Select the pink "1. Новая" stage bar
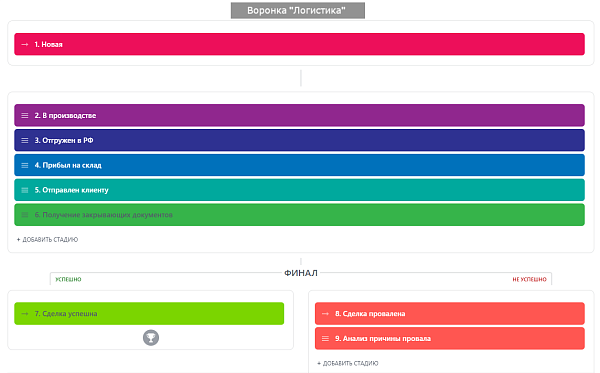The image size is (600, 373). [299, 44]
